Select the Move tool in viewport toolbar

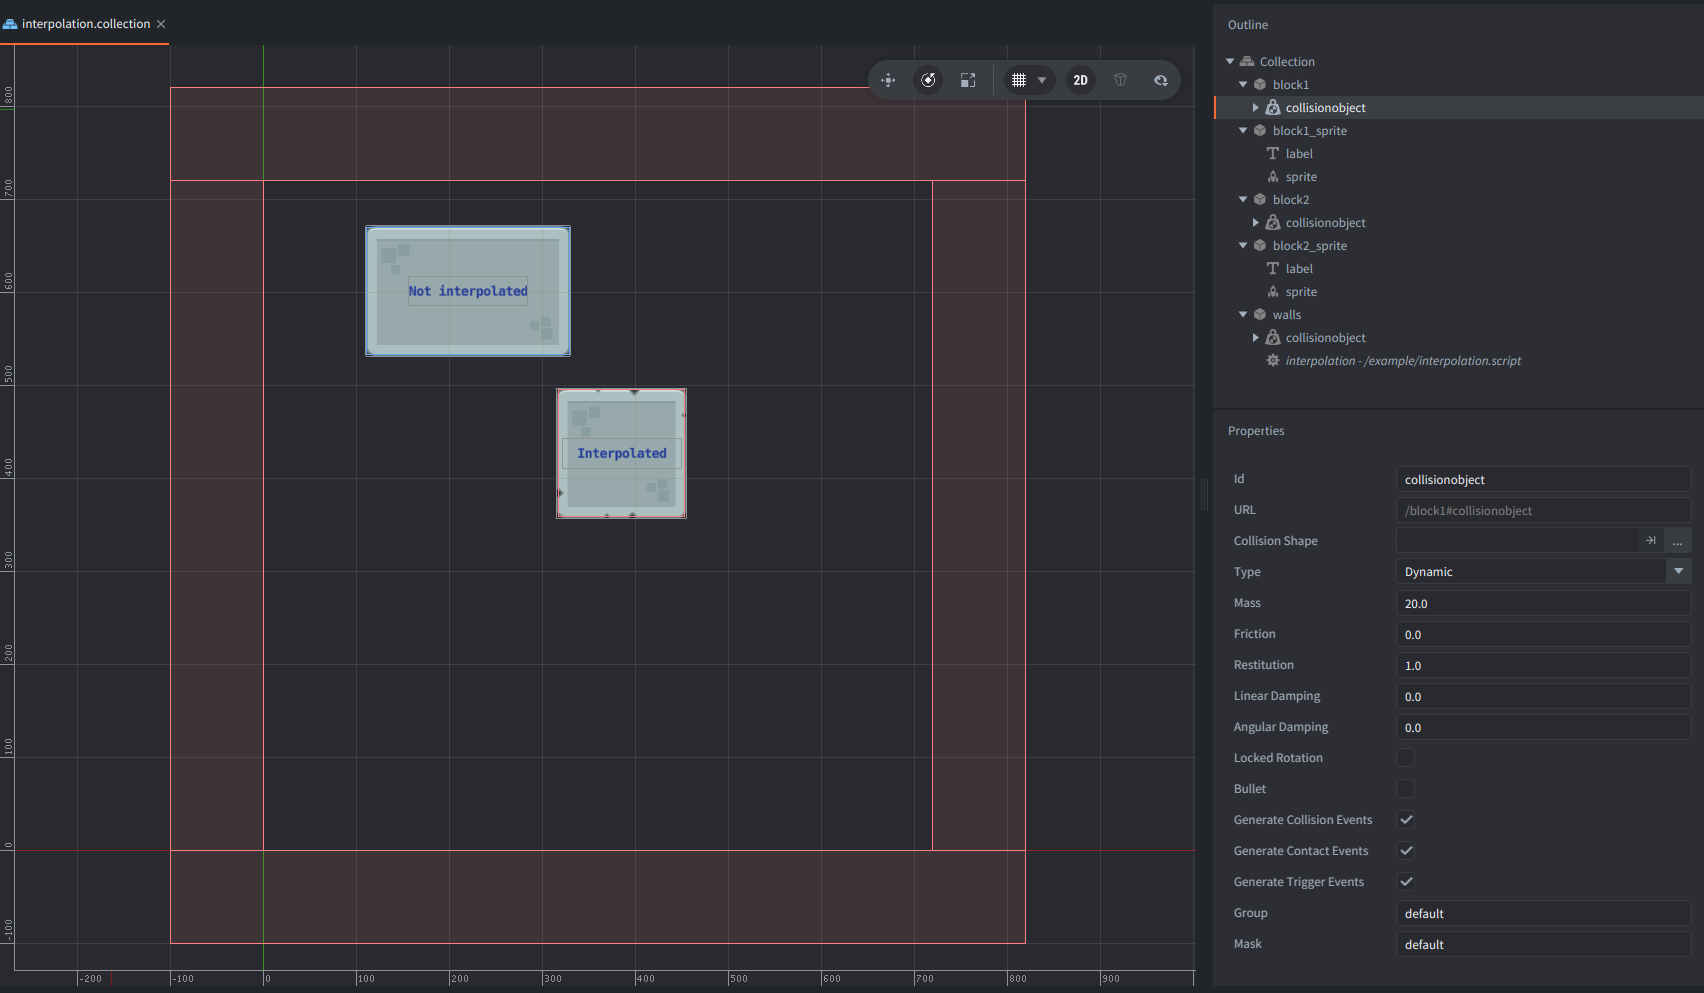point(888,80)
